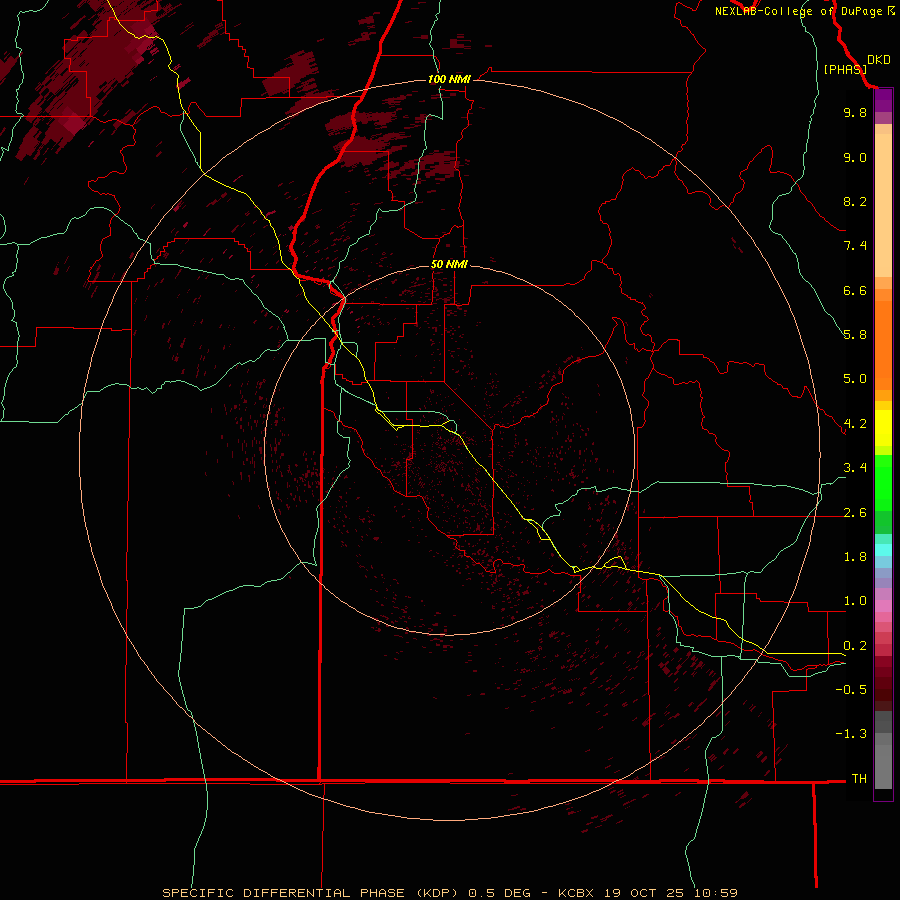Click the 8.2 scale value
Viewport: 900px width, 900px height.
(x=855, y=201)
